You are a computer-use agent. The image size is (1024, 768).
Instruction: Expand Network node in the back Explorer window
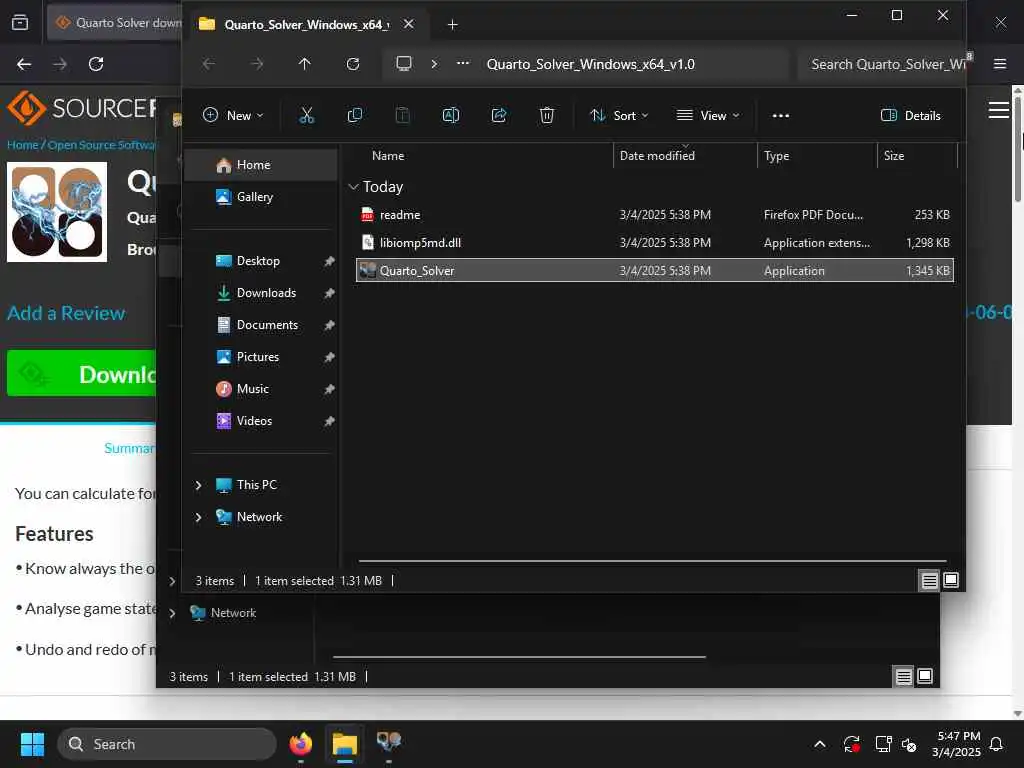[172, 613]
